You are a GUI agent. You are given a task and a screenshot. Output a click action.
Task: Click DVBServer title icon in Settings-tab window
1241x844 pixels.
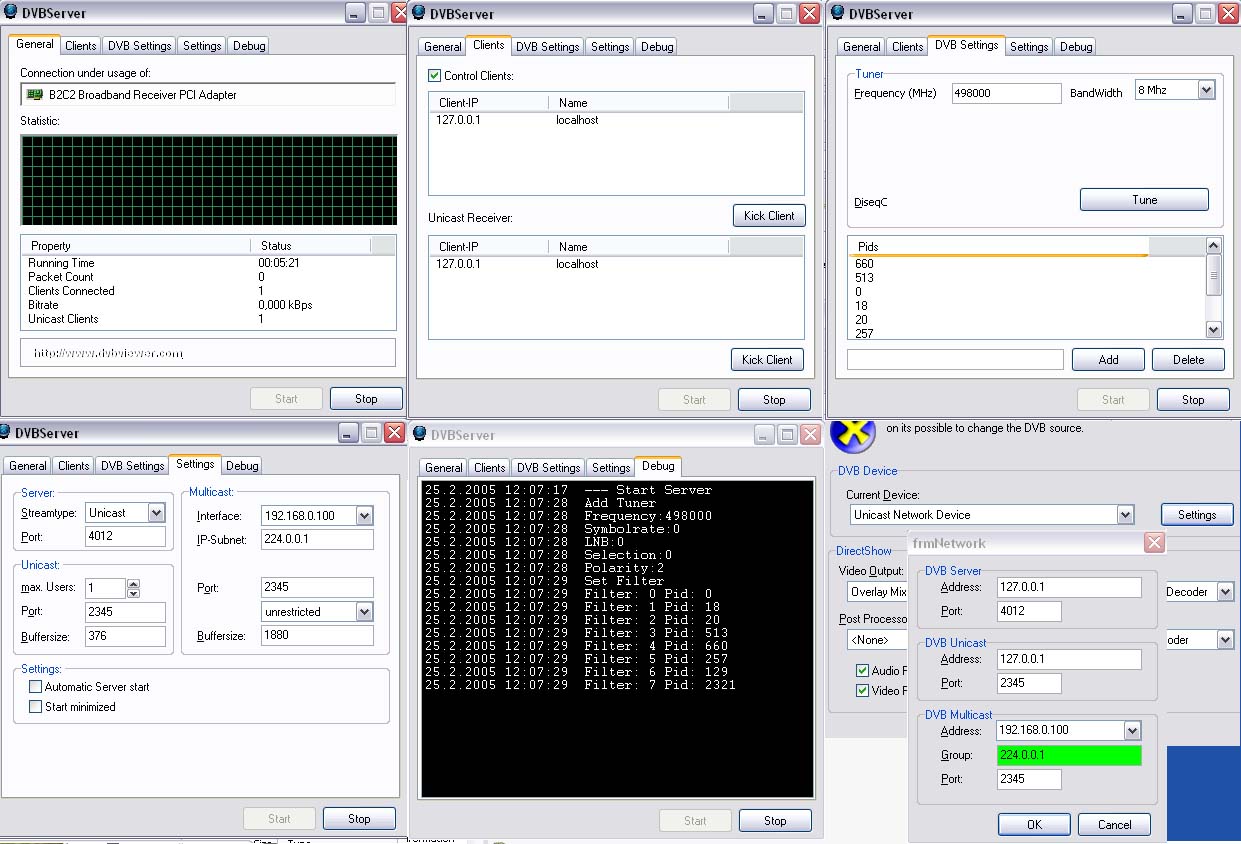(4, 432)
